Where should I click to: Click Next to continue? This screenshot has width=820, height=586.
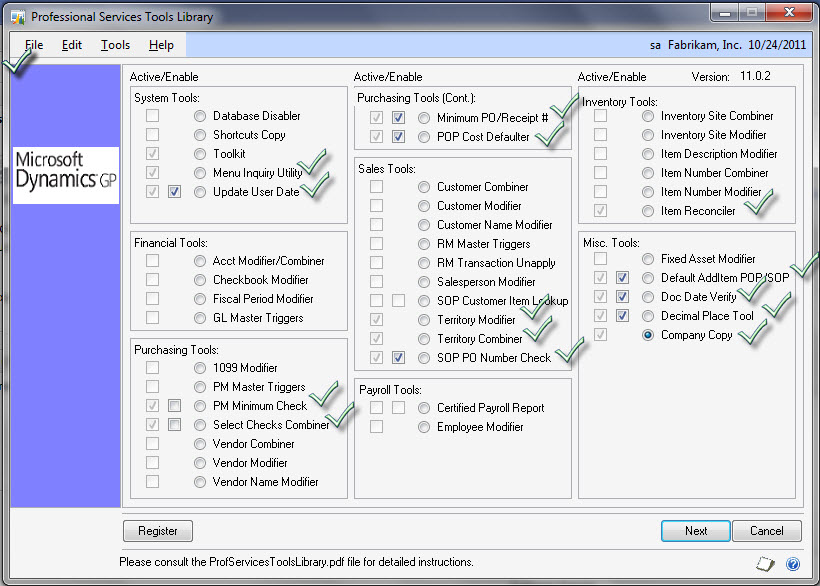coord(695,531)
